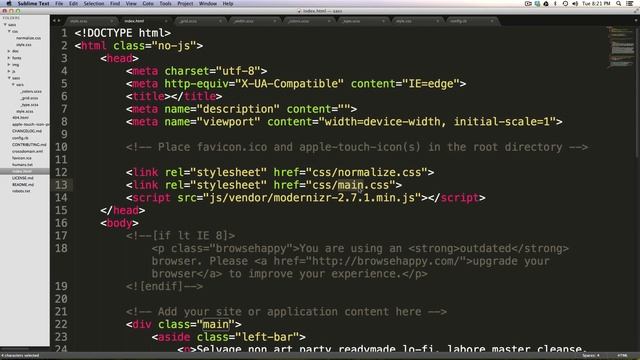Click 'no-js' class value on line 2

tap(174, 45)
